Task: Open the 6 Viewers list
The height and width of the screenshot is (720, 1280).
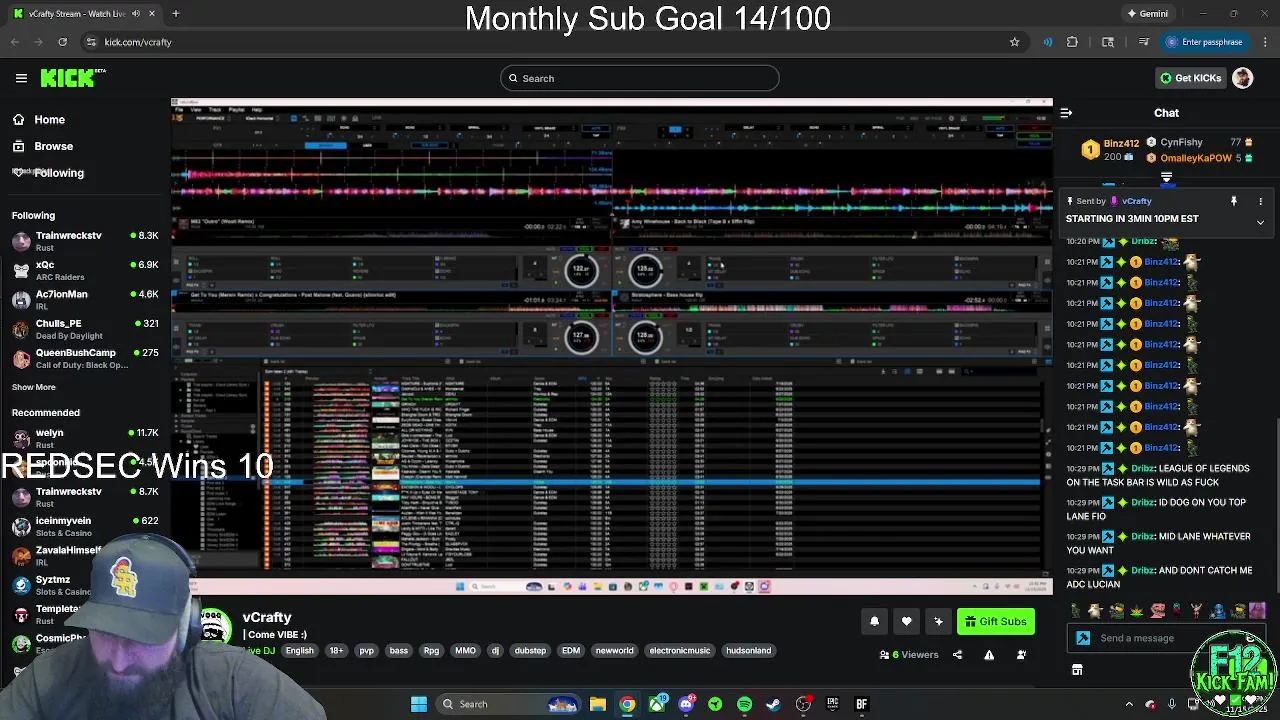Action: click(x=909, y=655)
